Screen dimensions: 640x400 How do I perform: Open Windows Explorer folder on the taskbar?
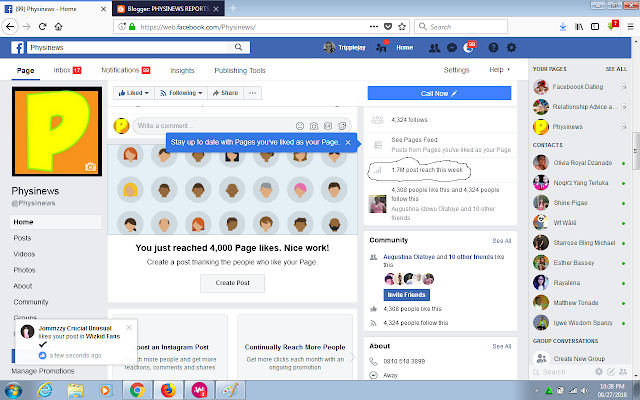[x=76, y=390]
